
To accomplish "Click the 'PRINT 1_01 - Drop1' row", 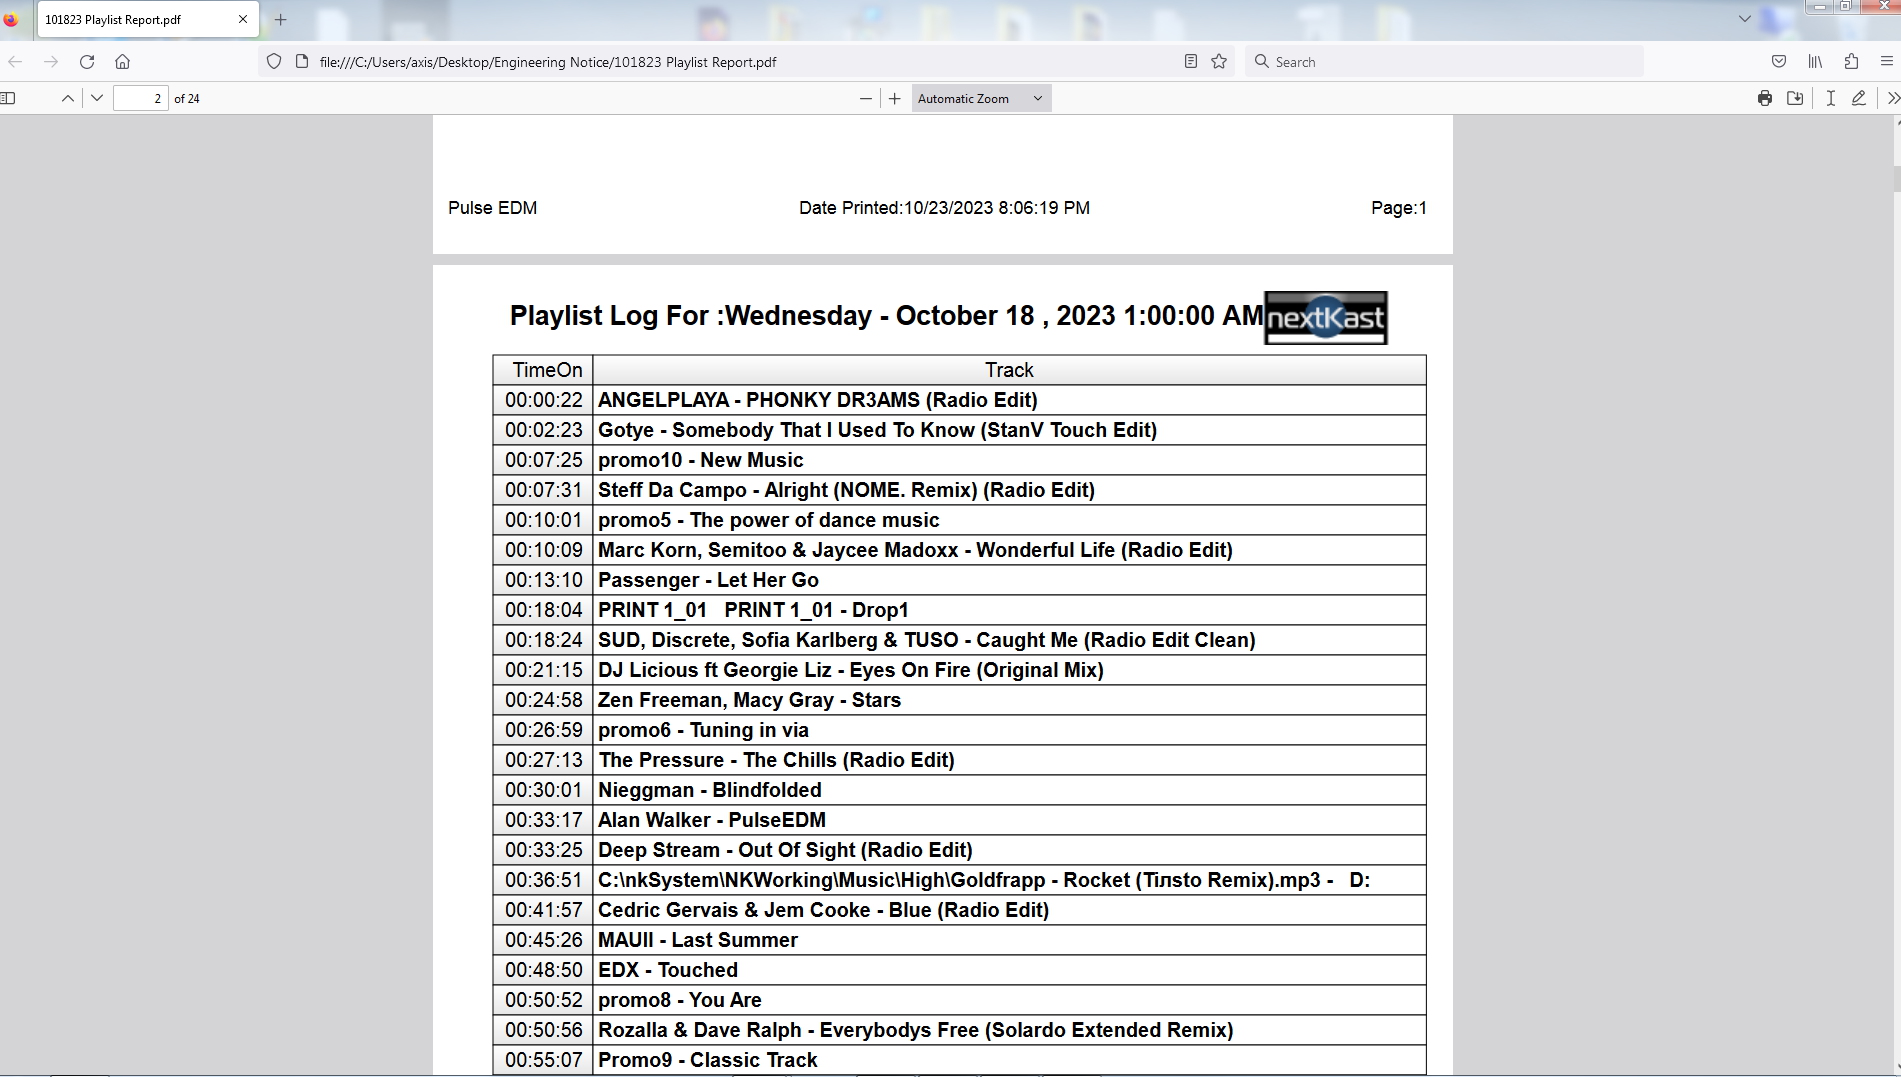I will pyautogui.click(x=959, y=610).
